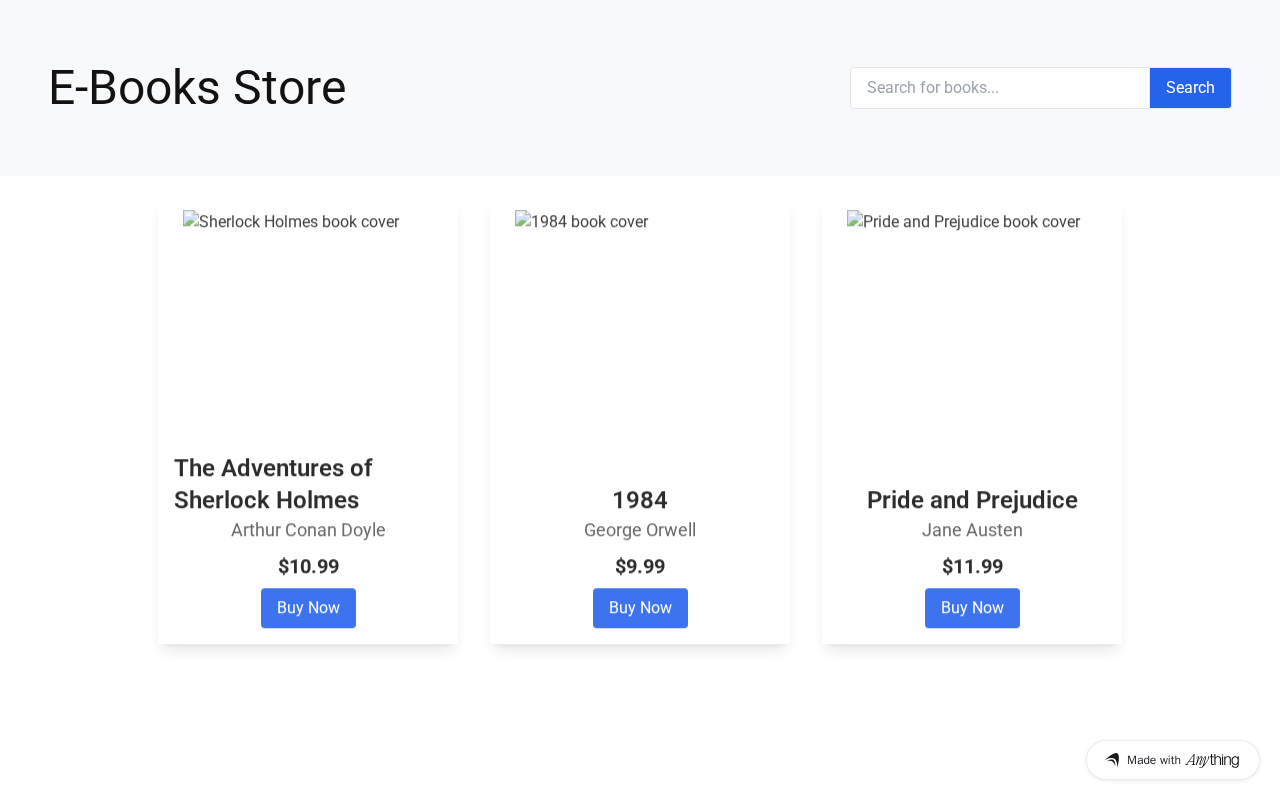Screen dimensions: 1280x800
Task: Click author name Arthur Conan Doyle
Action: point(308,530)
